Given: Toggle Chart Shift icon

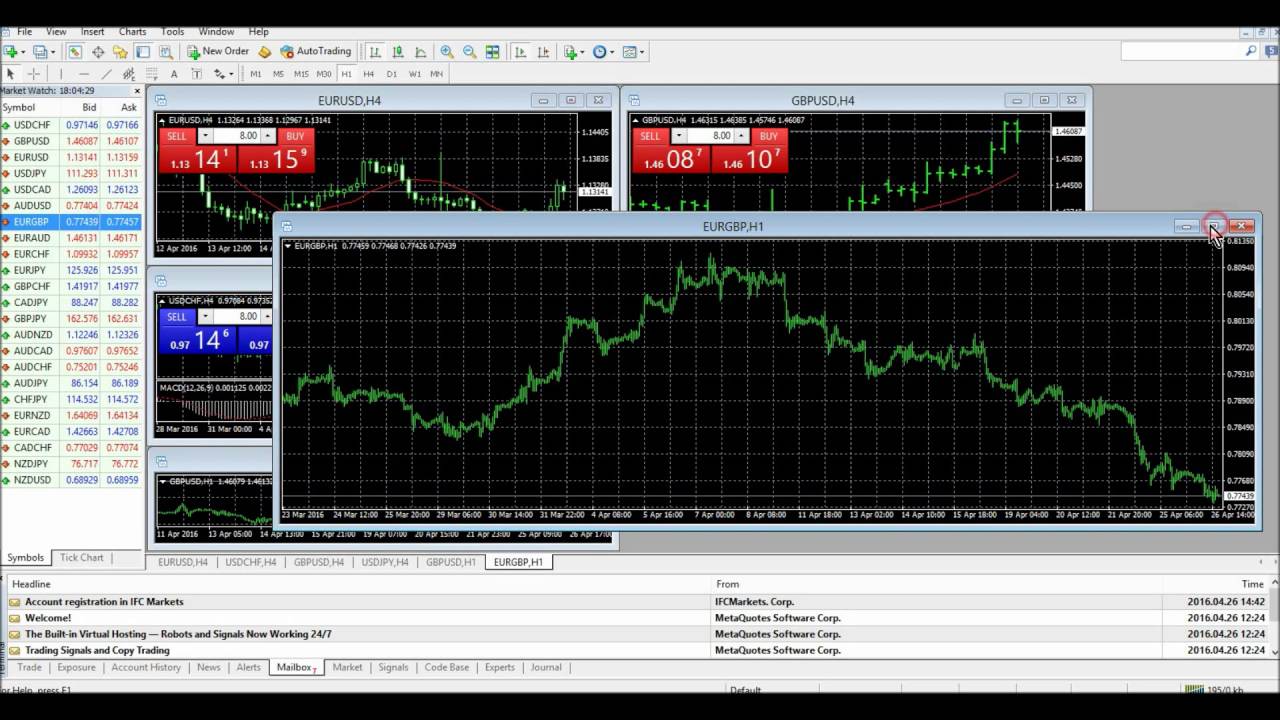Looking at the screenshot, I should point(542,52).
